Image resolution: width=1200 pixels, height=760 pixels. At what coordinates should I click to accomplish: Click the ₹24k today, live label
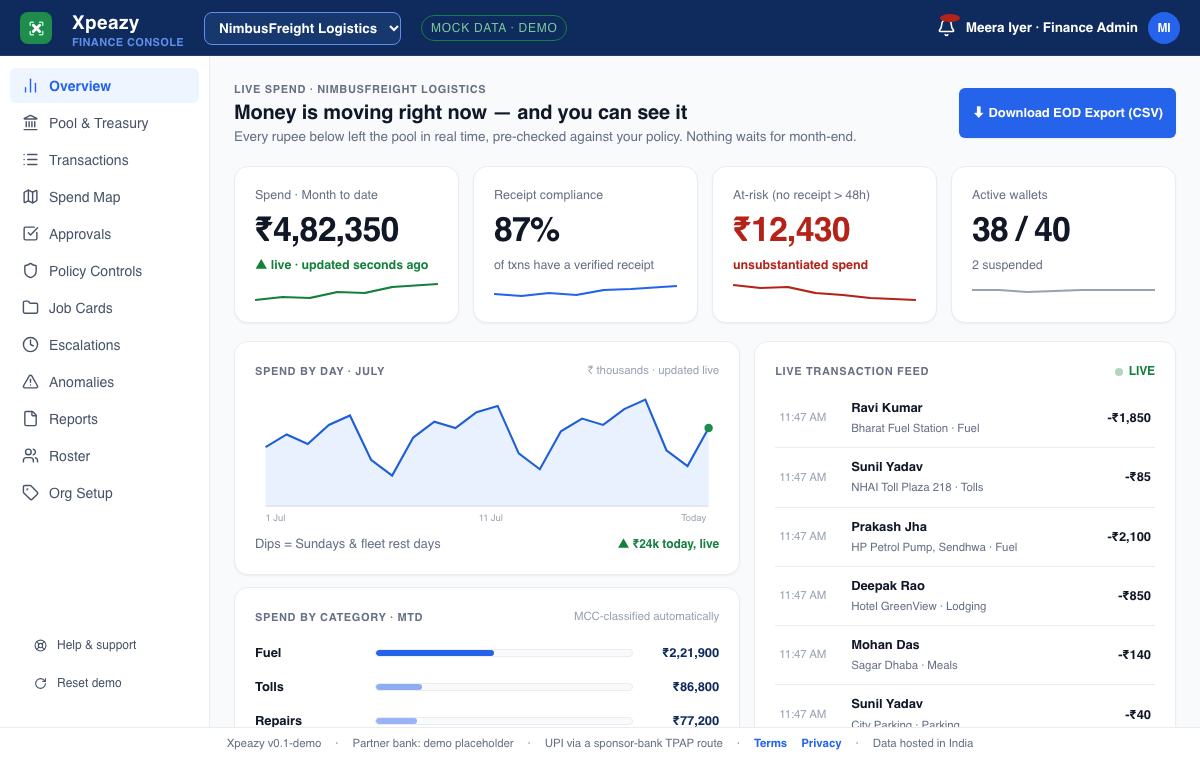tap(668, 544)
